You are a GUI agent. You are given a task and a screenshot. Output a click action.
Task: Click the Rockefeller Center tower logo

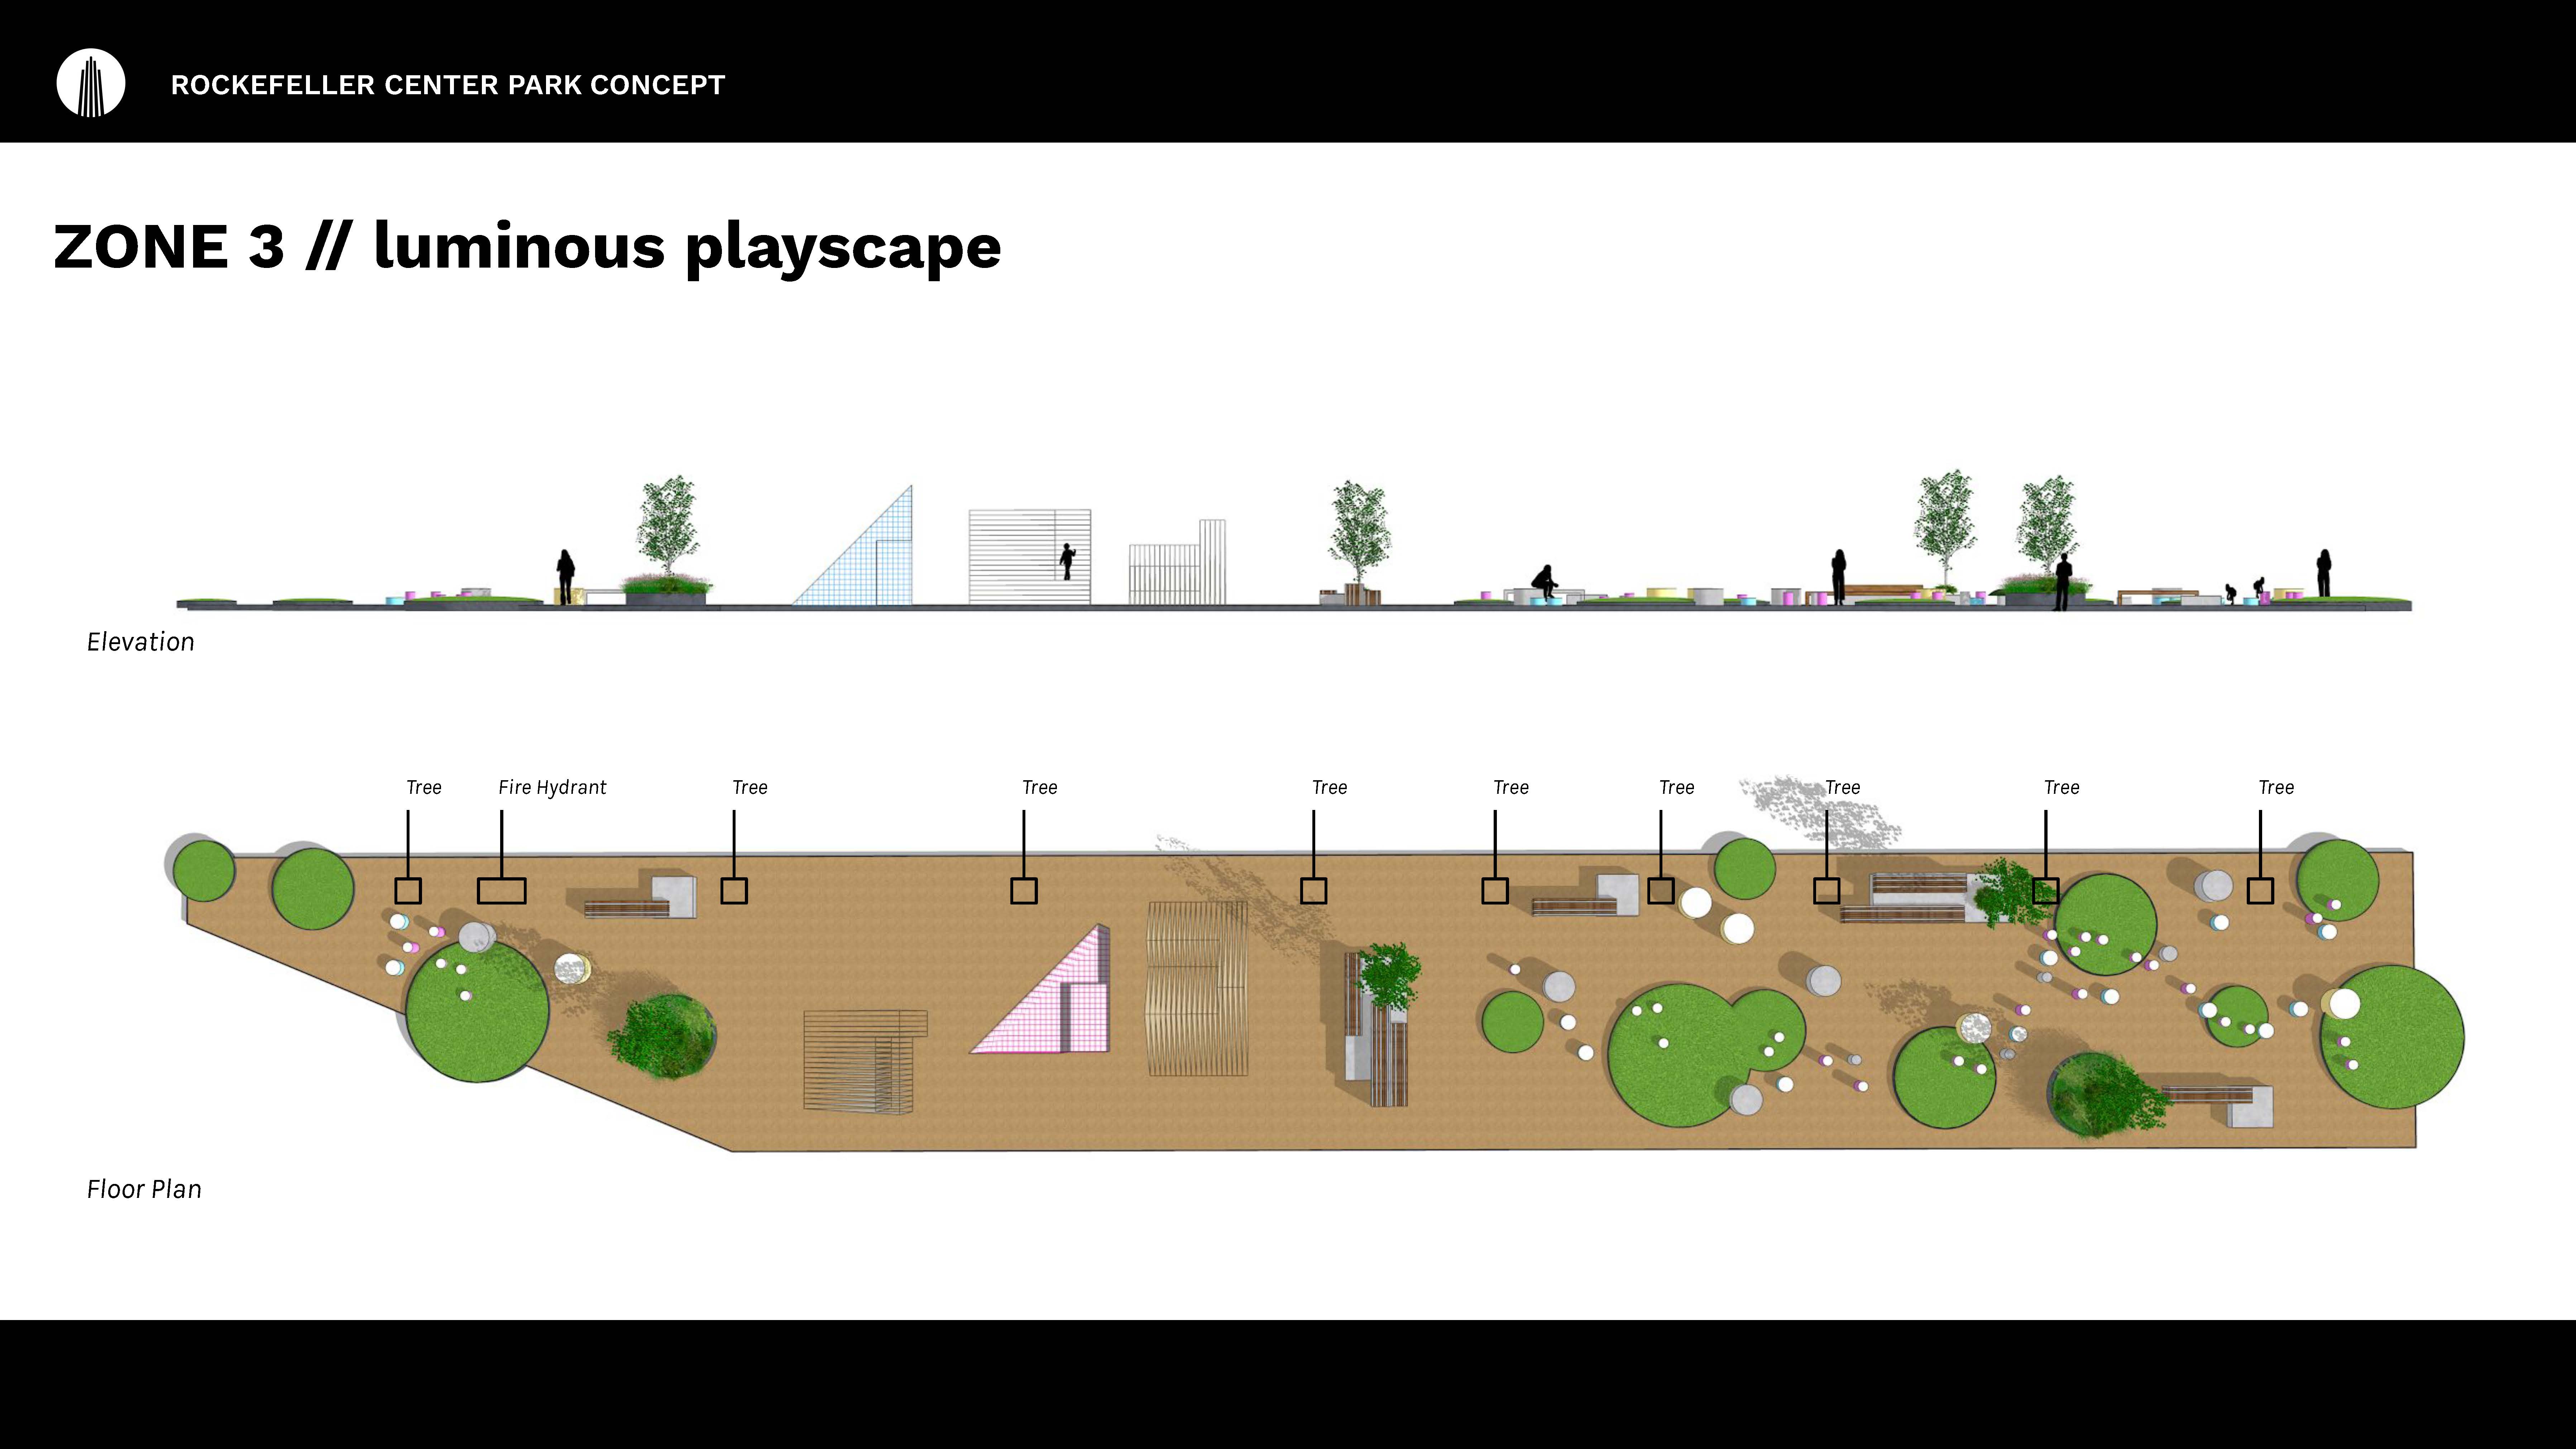pyautogui.click(x=91, y=83)
